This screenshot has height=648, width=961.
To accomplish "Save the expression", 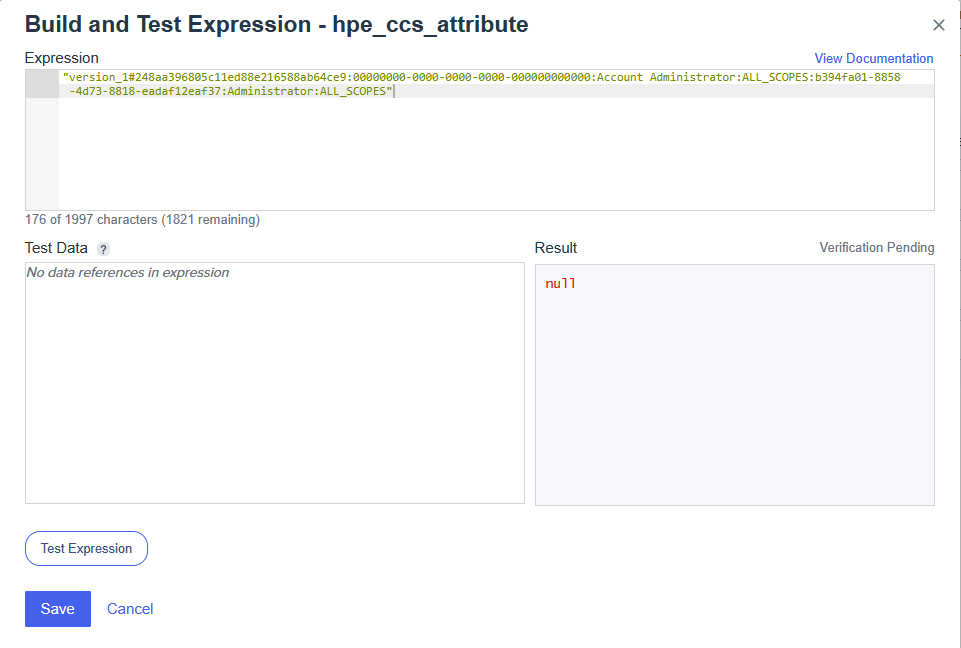I will click(x=58, y=609).
